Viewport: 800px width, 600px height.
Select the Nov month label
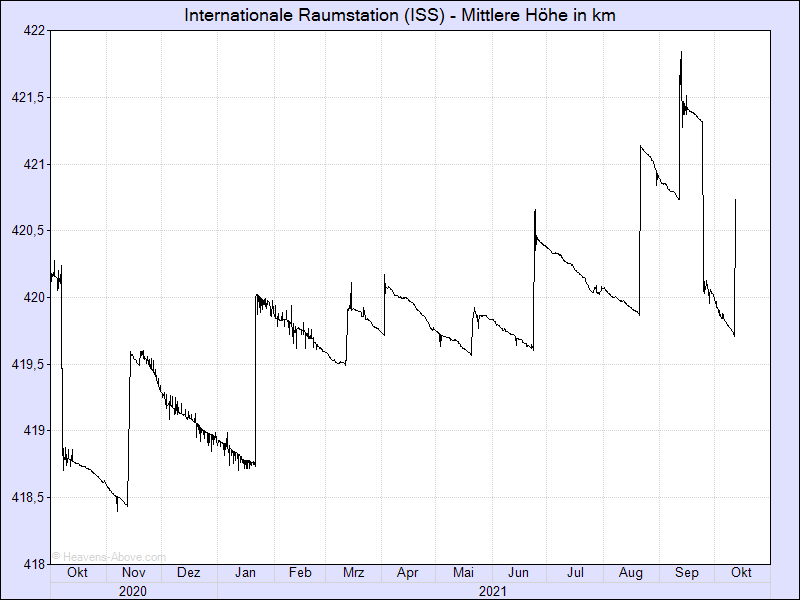pyautogui.click(x=133, y=573)
